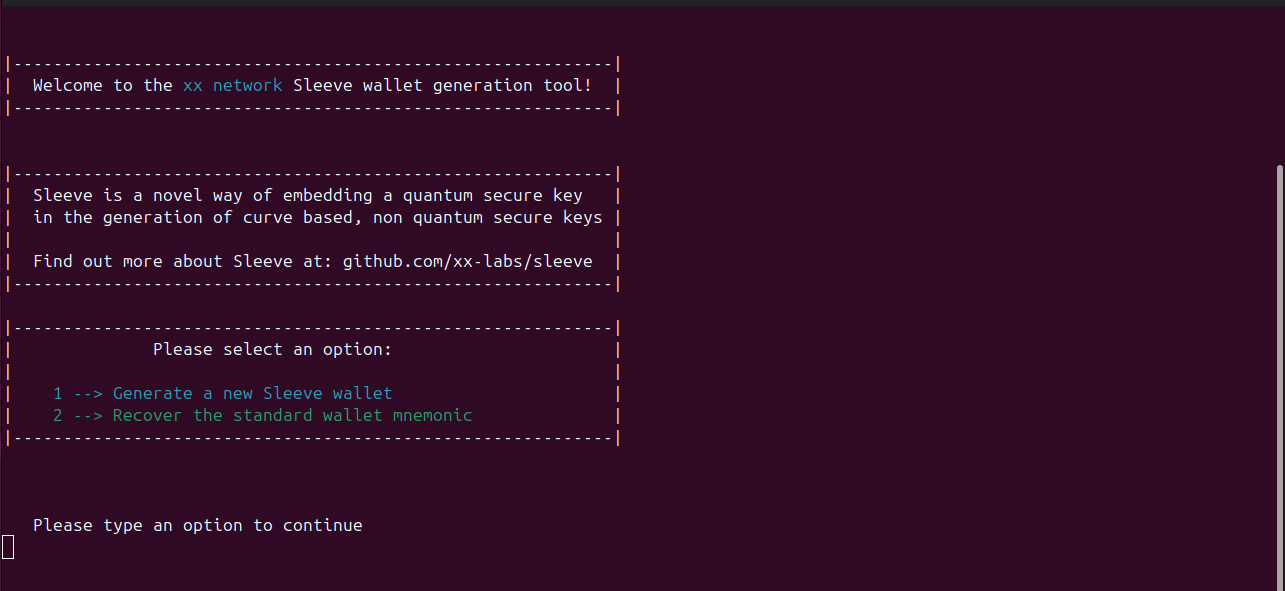Click the number 2 beside the Recover option
Viewport: 1285px width, 591px height.
pyautogui.click(x=58, y=416)
